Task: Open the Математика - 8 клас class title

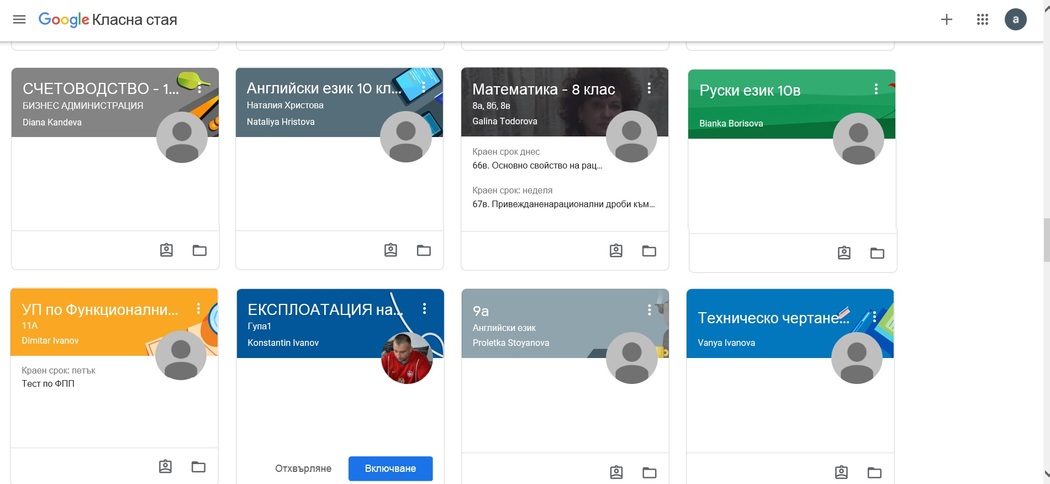Action: pyautogui.click(x=543, y=89)
